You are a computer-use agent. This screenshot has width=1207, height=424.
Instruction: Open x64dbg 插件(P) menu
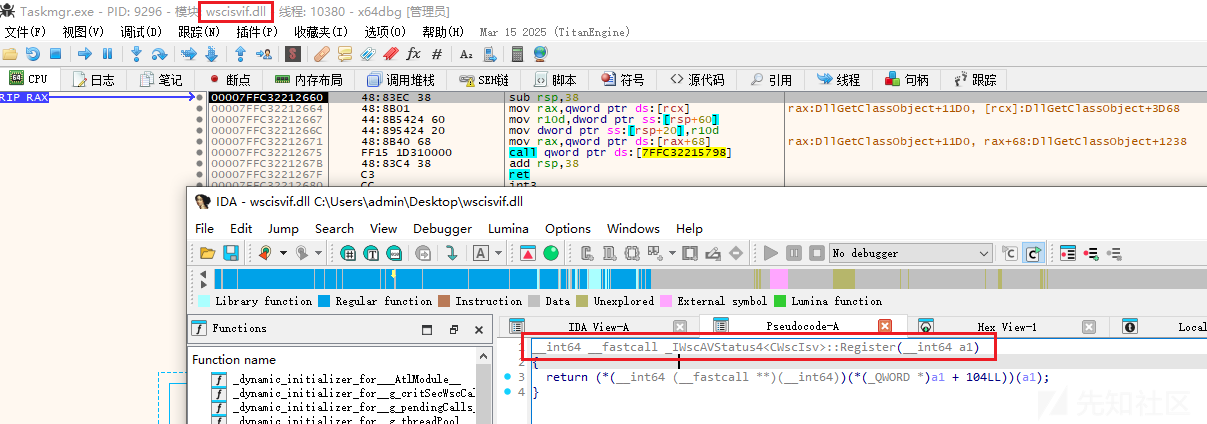pos(257,32)
